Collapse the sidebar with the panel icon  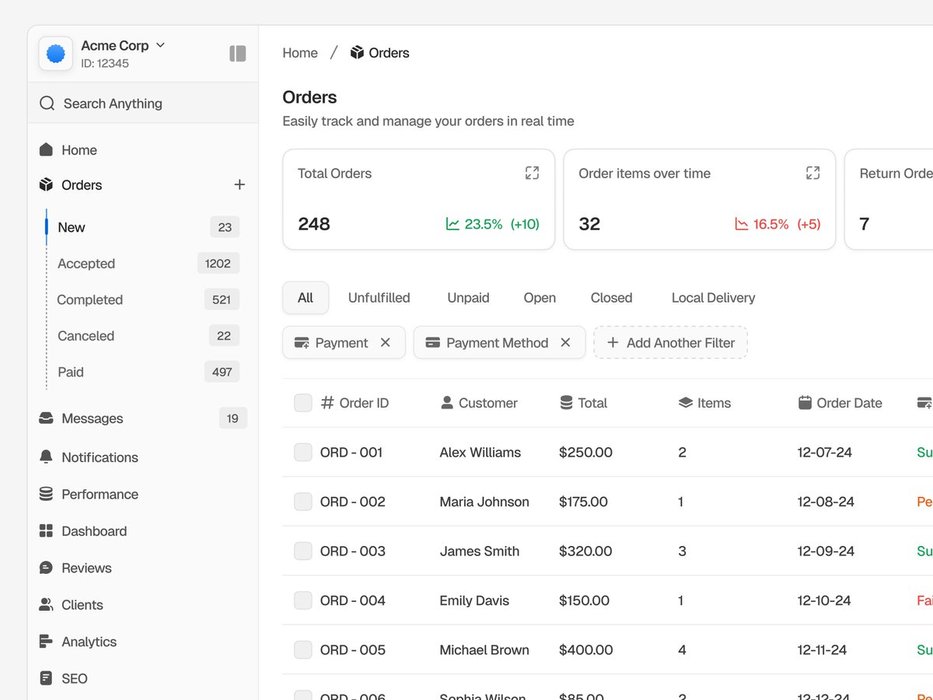pos(237,54)
